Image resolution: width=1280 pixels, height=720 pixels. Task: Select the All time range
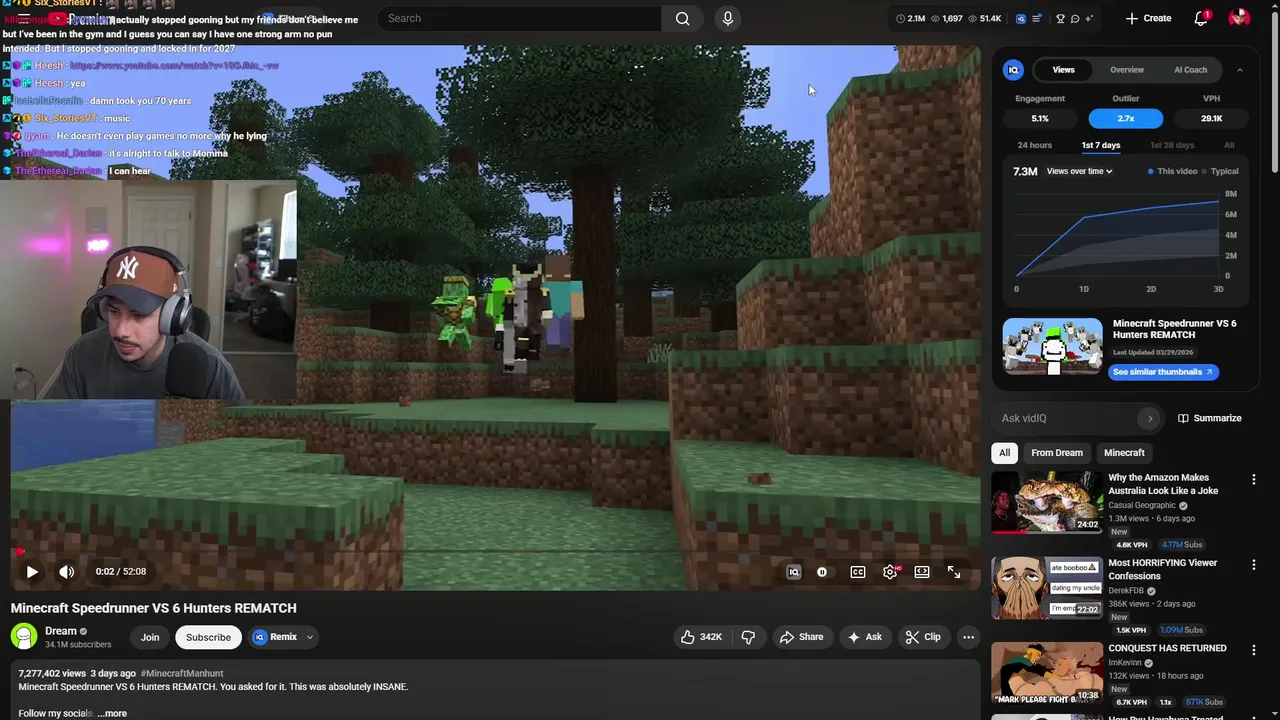tap(1229, 146)
